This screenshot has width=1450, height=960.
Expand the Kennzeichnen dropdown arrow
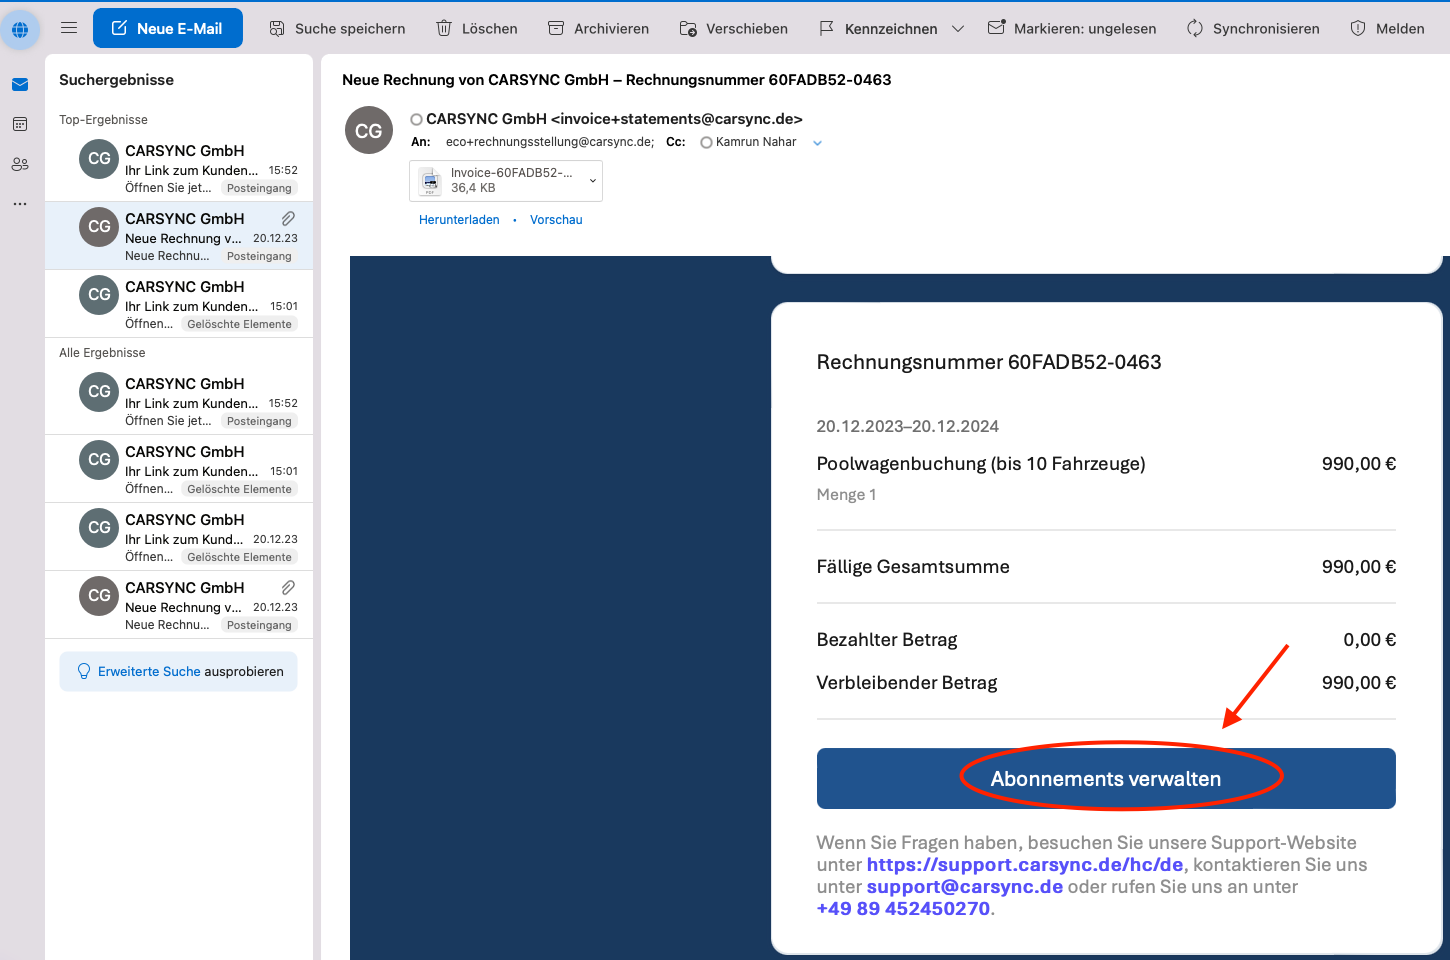958,29
